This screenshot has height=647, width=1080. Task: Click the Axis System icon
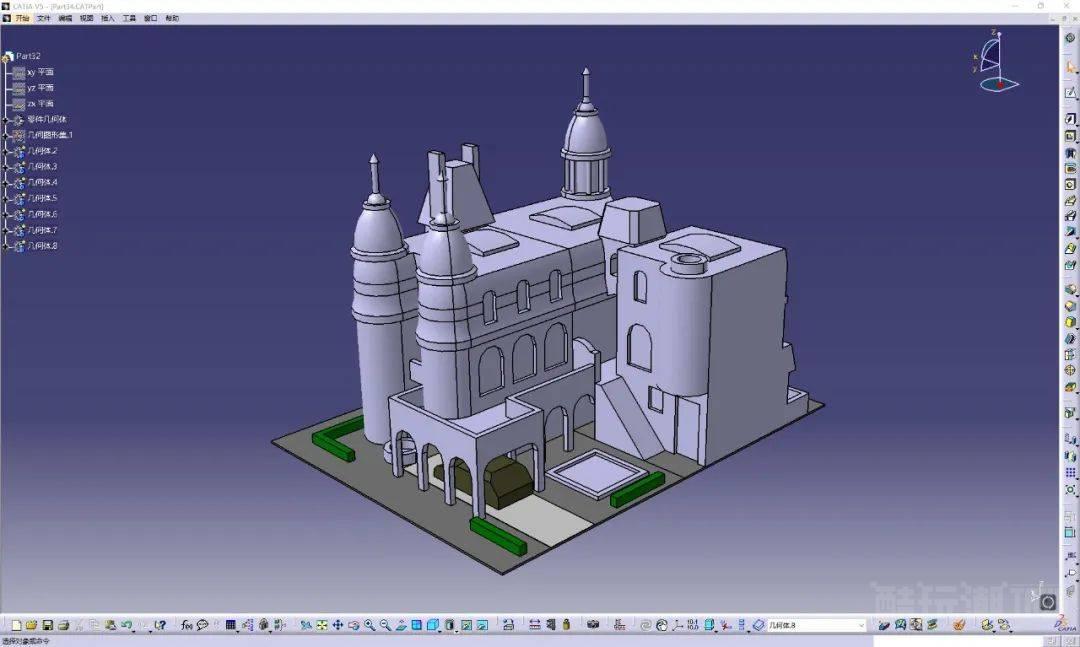tap(678, 625)
